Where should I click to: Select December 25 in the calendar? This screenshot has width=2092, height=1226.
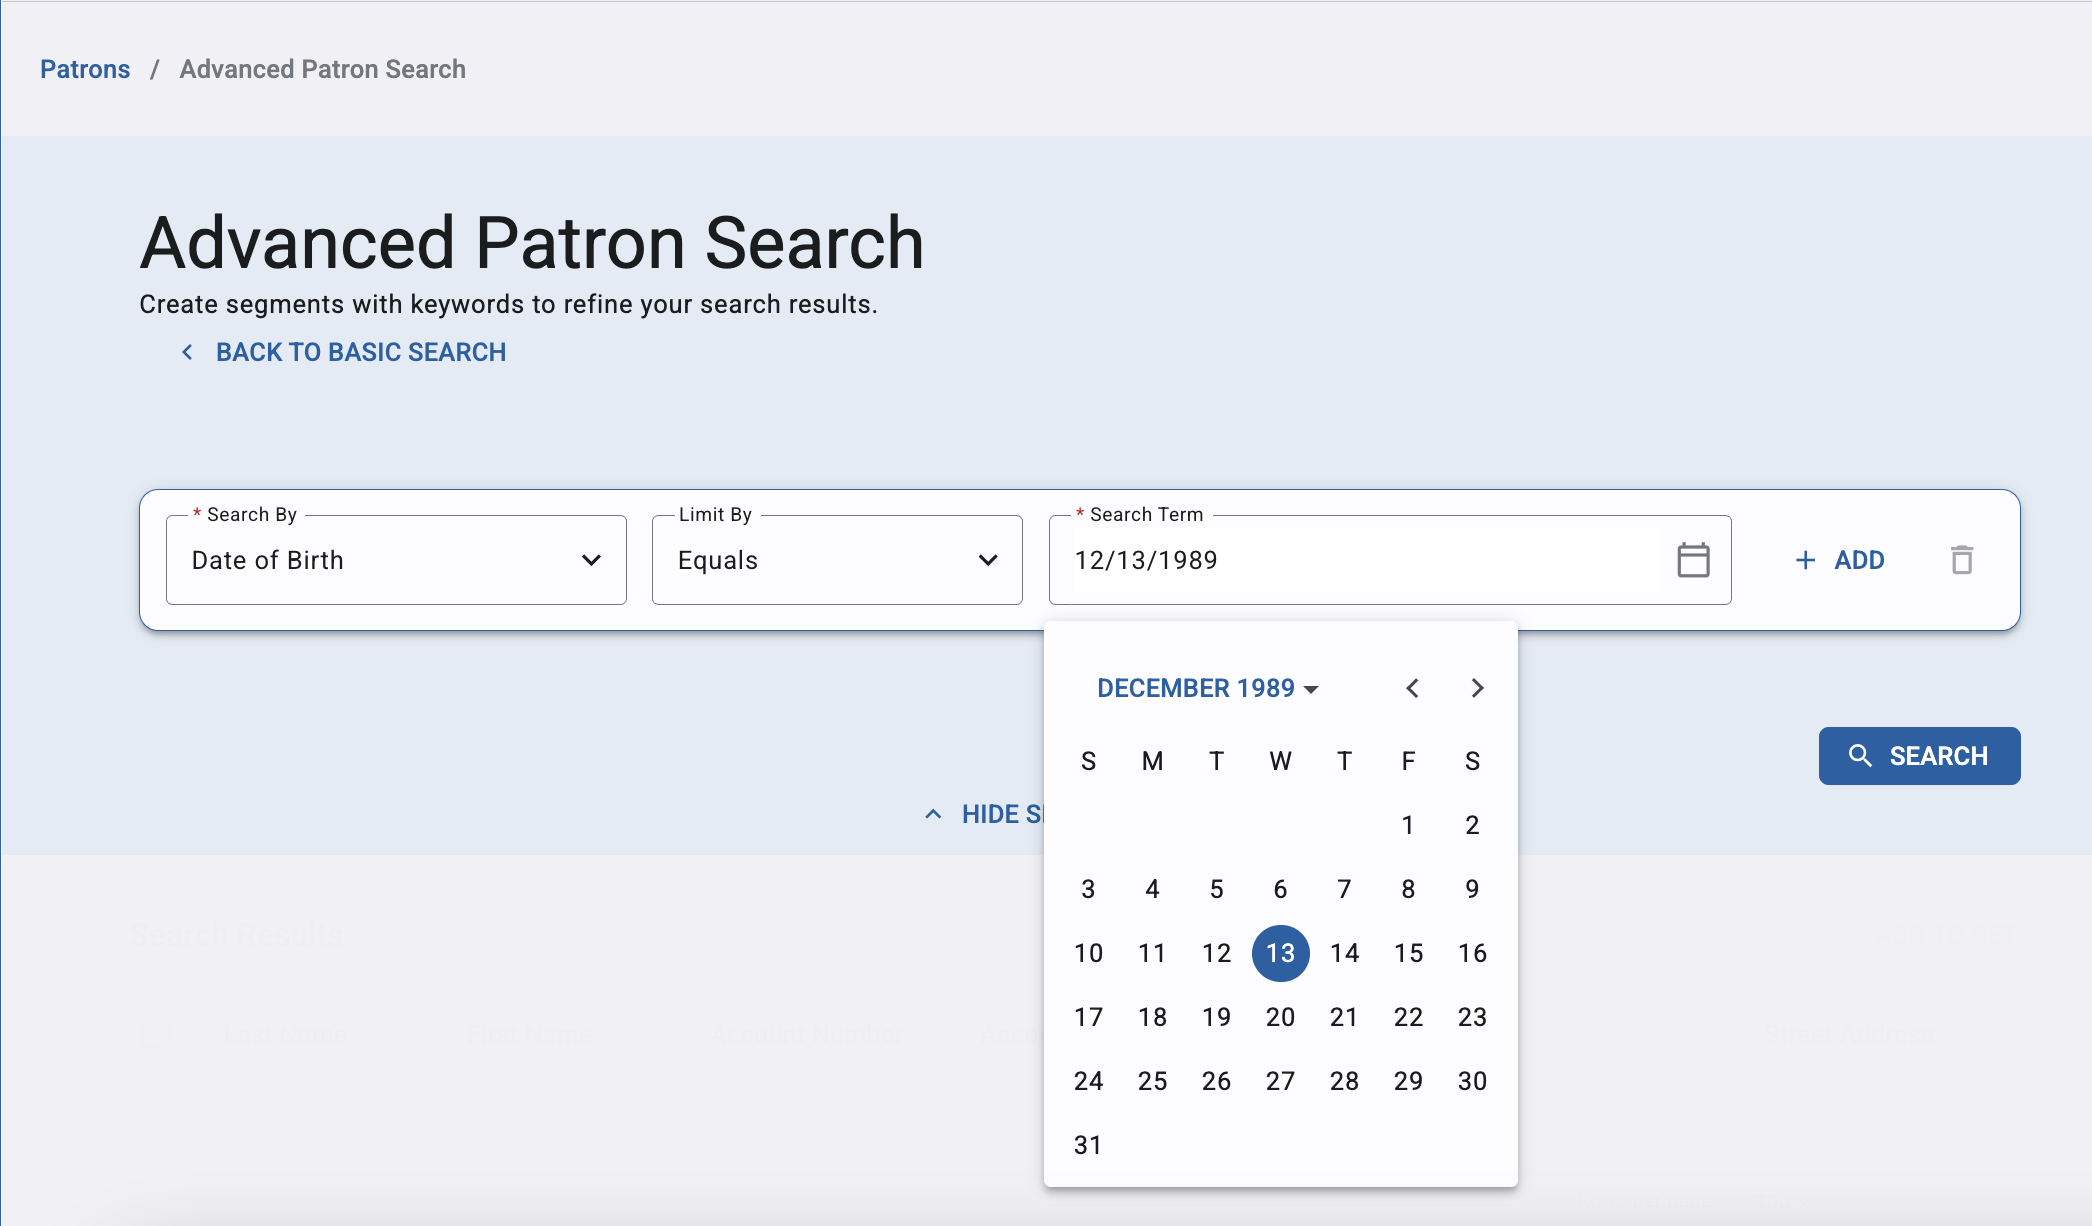[1152, 1081]
